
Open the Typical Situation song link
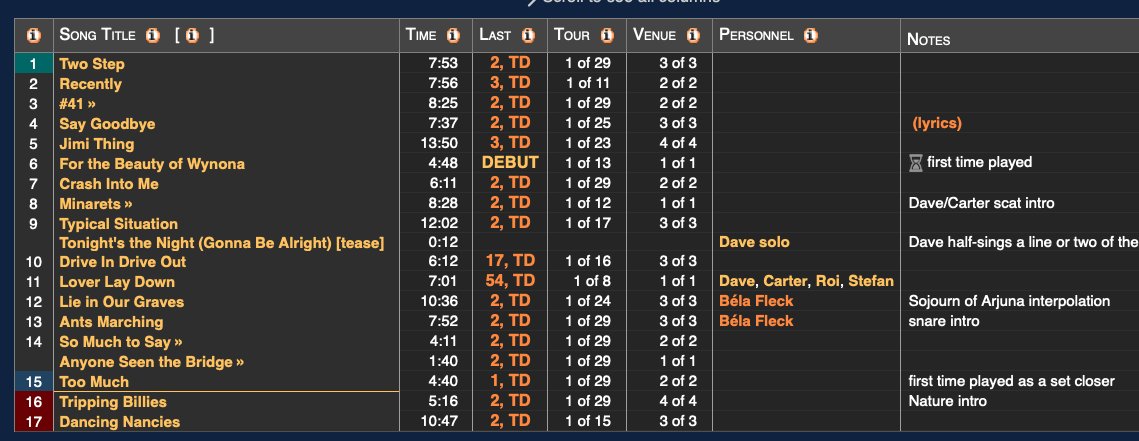point(118,224)
